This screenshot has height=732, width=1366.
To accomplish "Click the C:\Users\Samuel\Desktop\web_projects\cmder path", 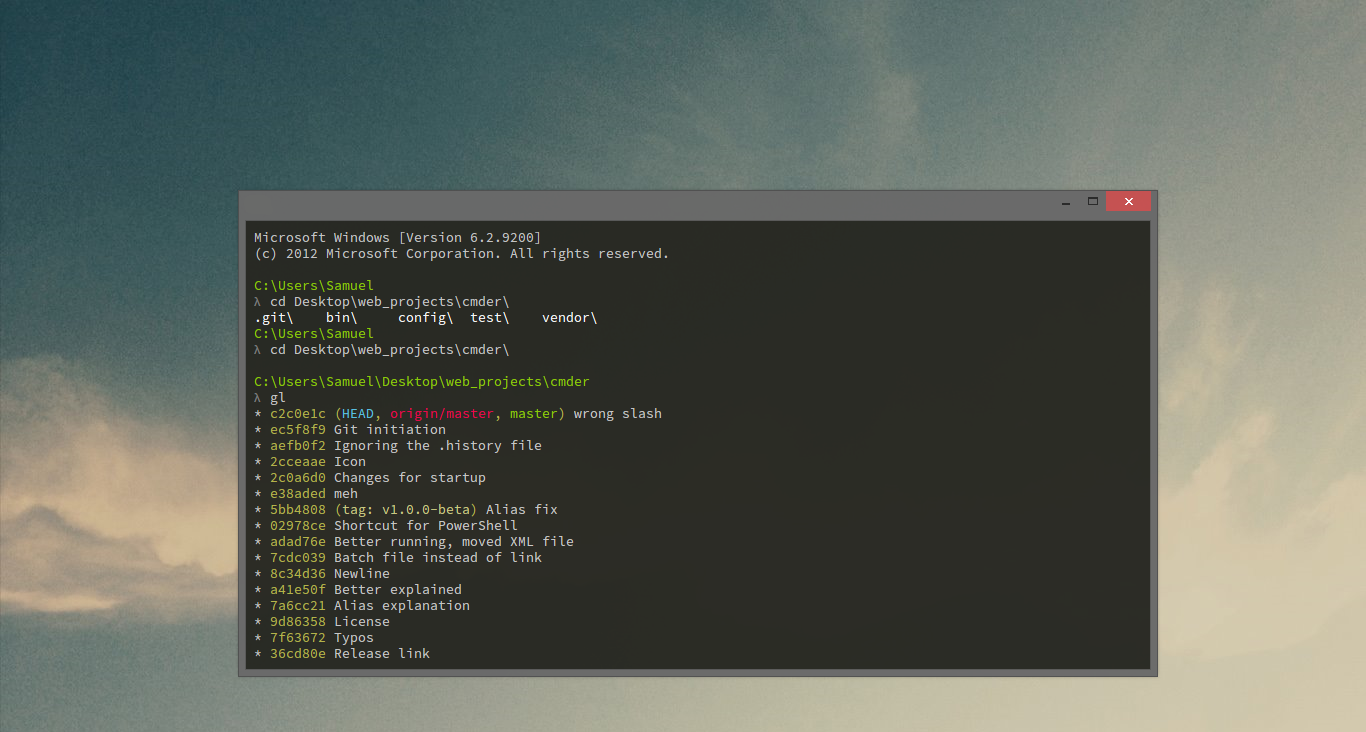I will (x=421, y=381).
